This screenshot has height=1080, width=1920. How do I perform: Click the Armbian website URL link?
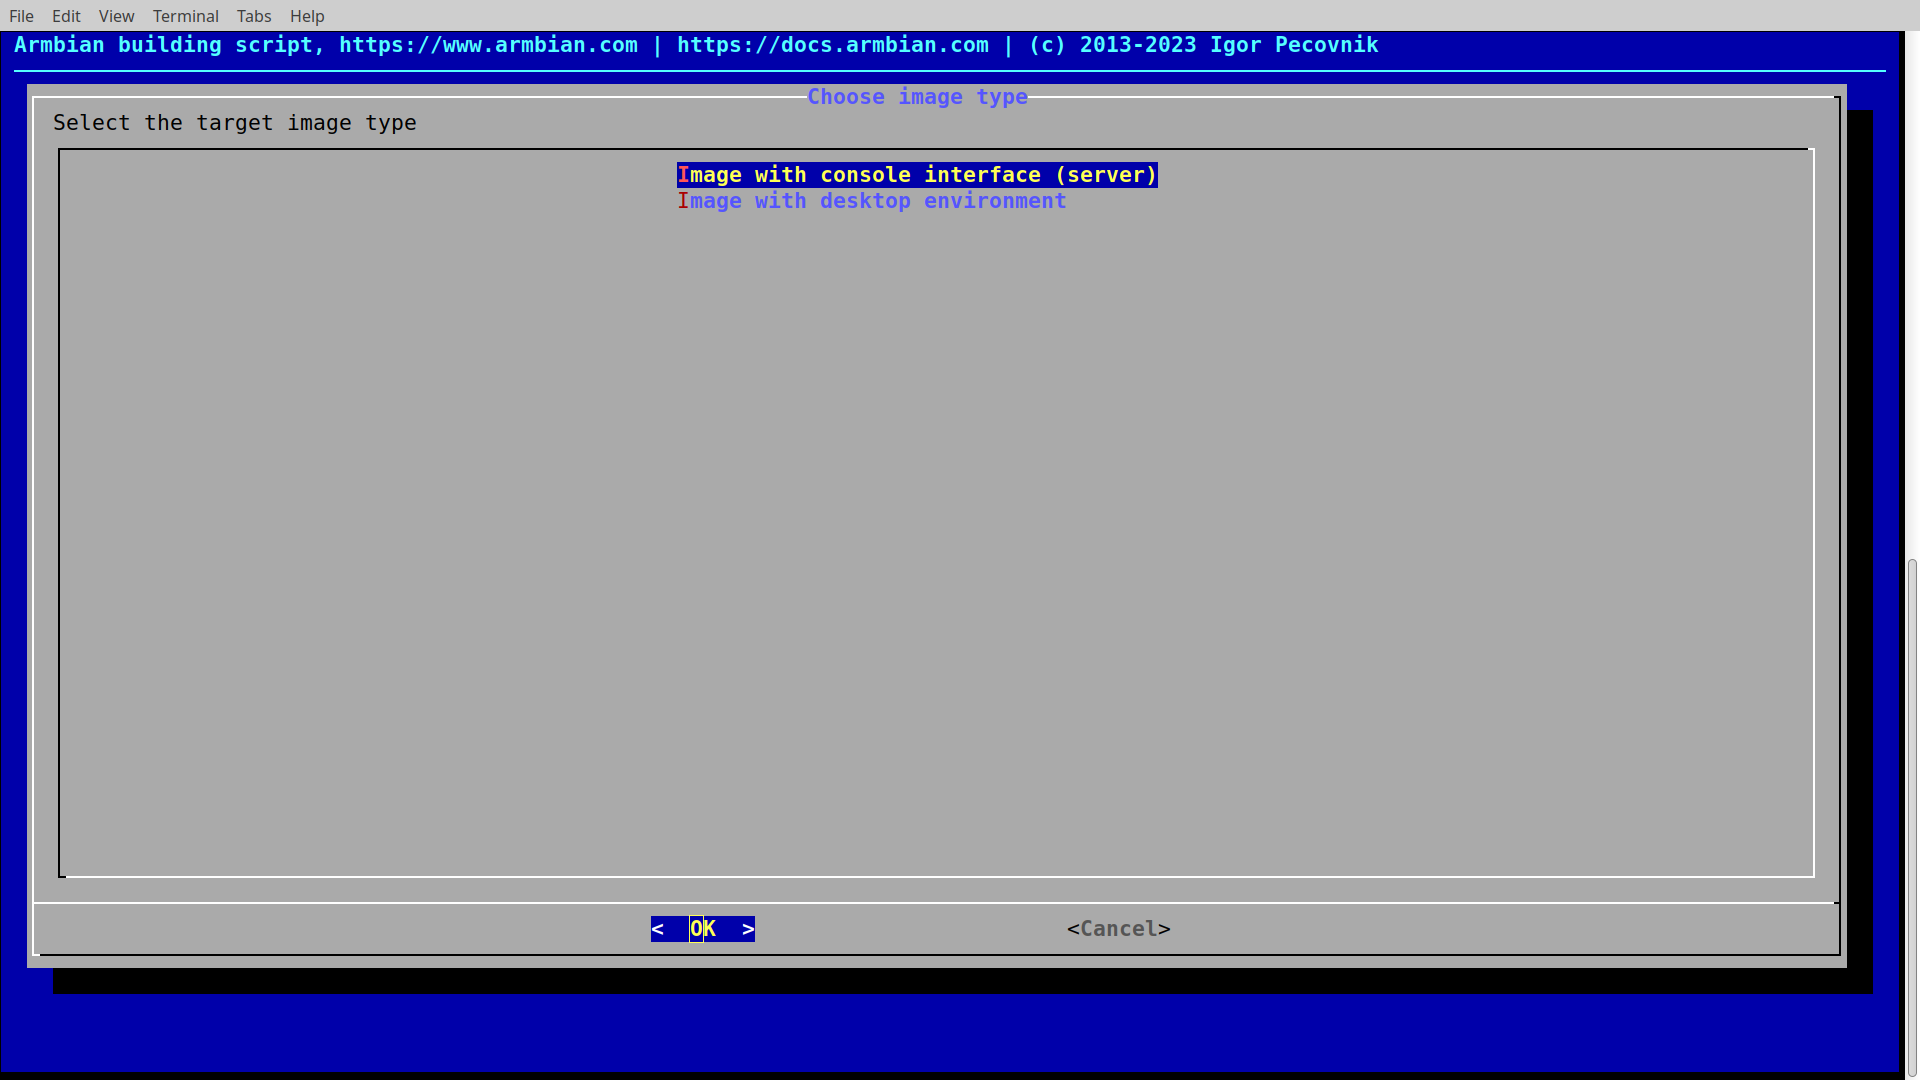coord(488,44)
